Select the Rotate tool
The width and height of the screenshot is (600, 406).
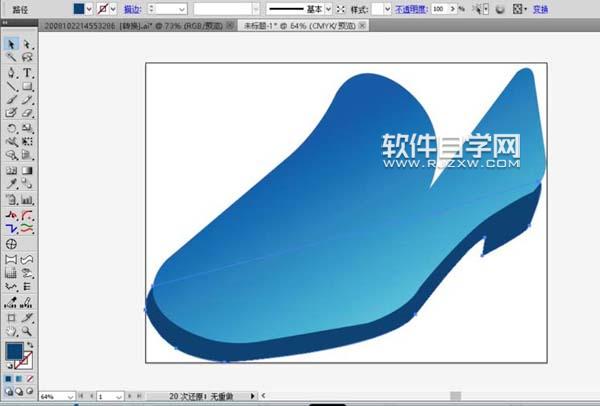point(11,128)
